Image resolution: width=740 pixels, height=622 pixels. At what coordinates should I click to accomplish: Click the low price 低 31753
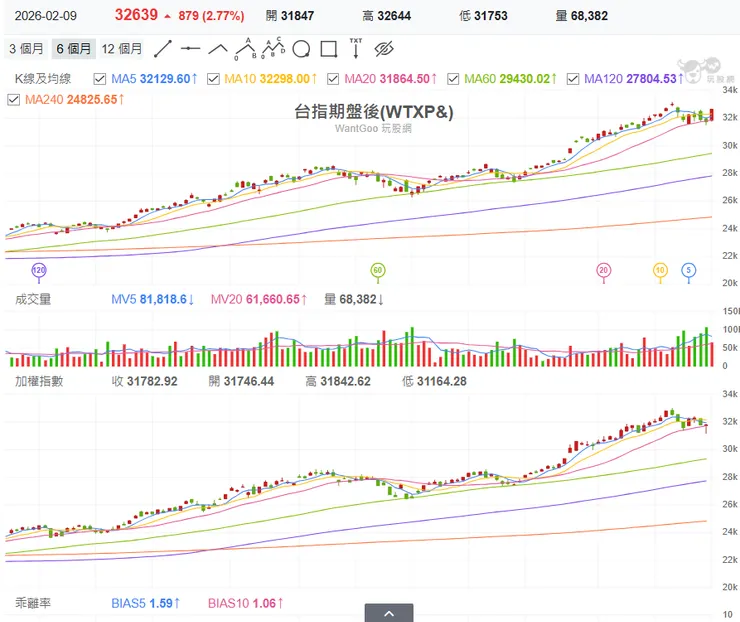483,16
